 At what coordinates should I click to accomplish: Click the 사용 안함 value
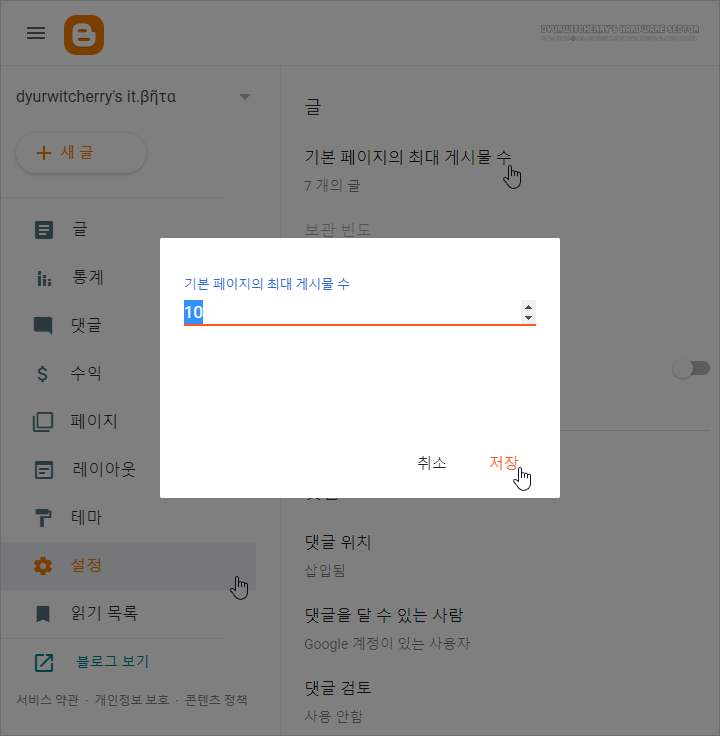334,716
